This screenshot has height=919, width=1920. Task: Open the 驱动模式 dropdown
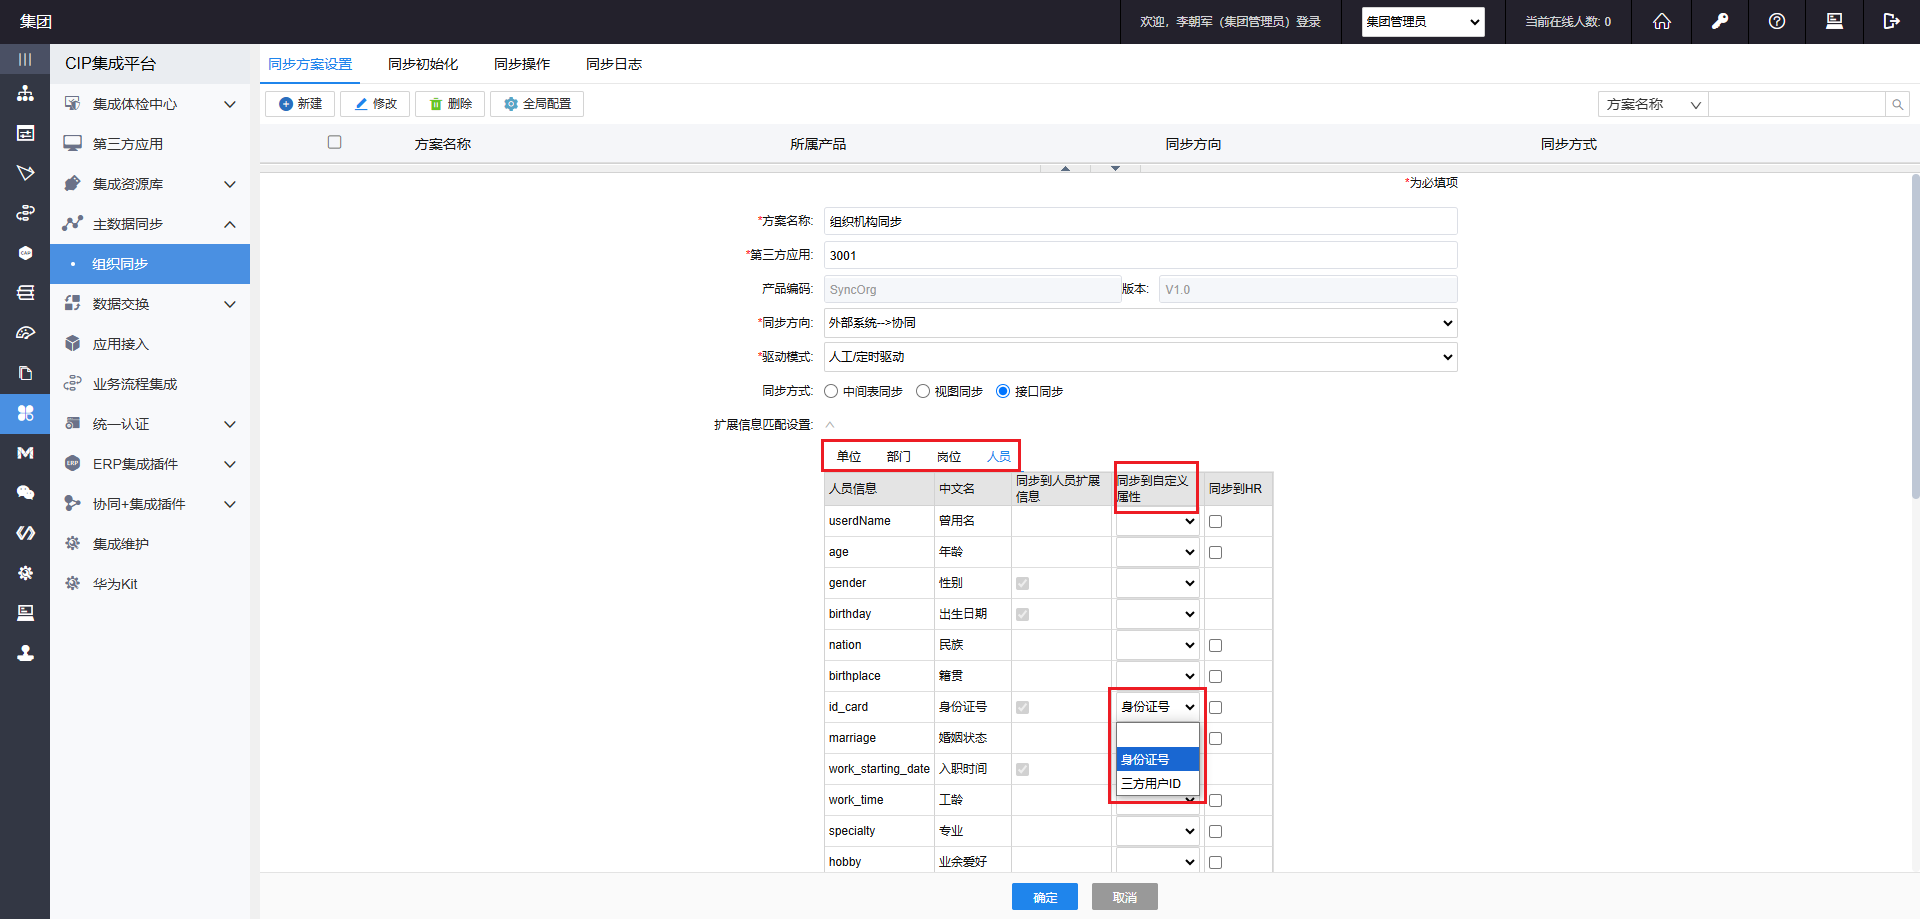click(1140, 357)
